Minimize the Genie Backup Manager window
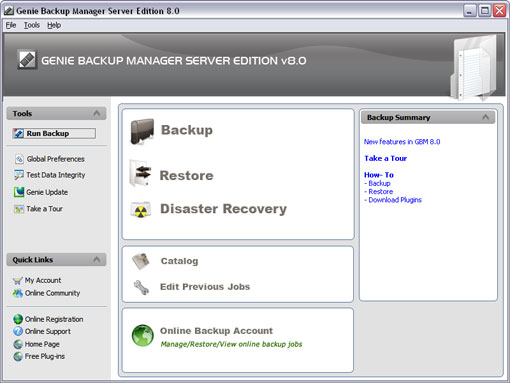The height and width of the screenshot is (383, 510). 469,11
